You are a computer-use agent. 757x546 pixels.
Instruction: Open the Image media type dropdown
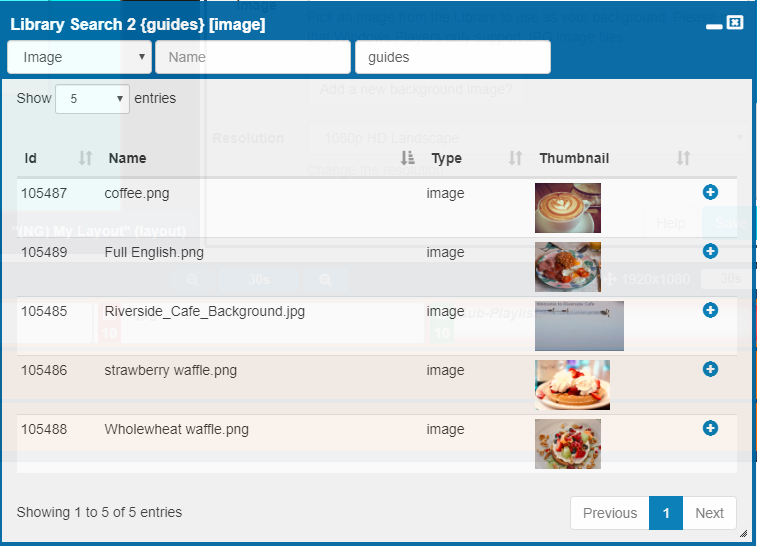tap(79, 57)
